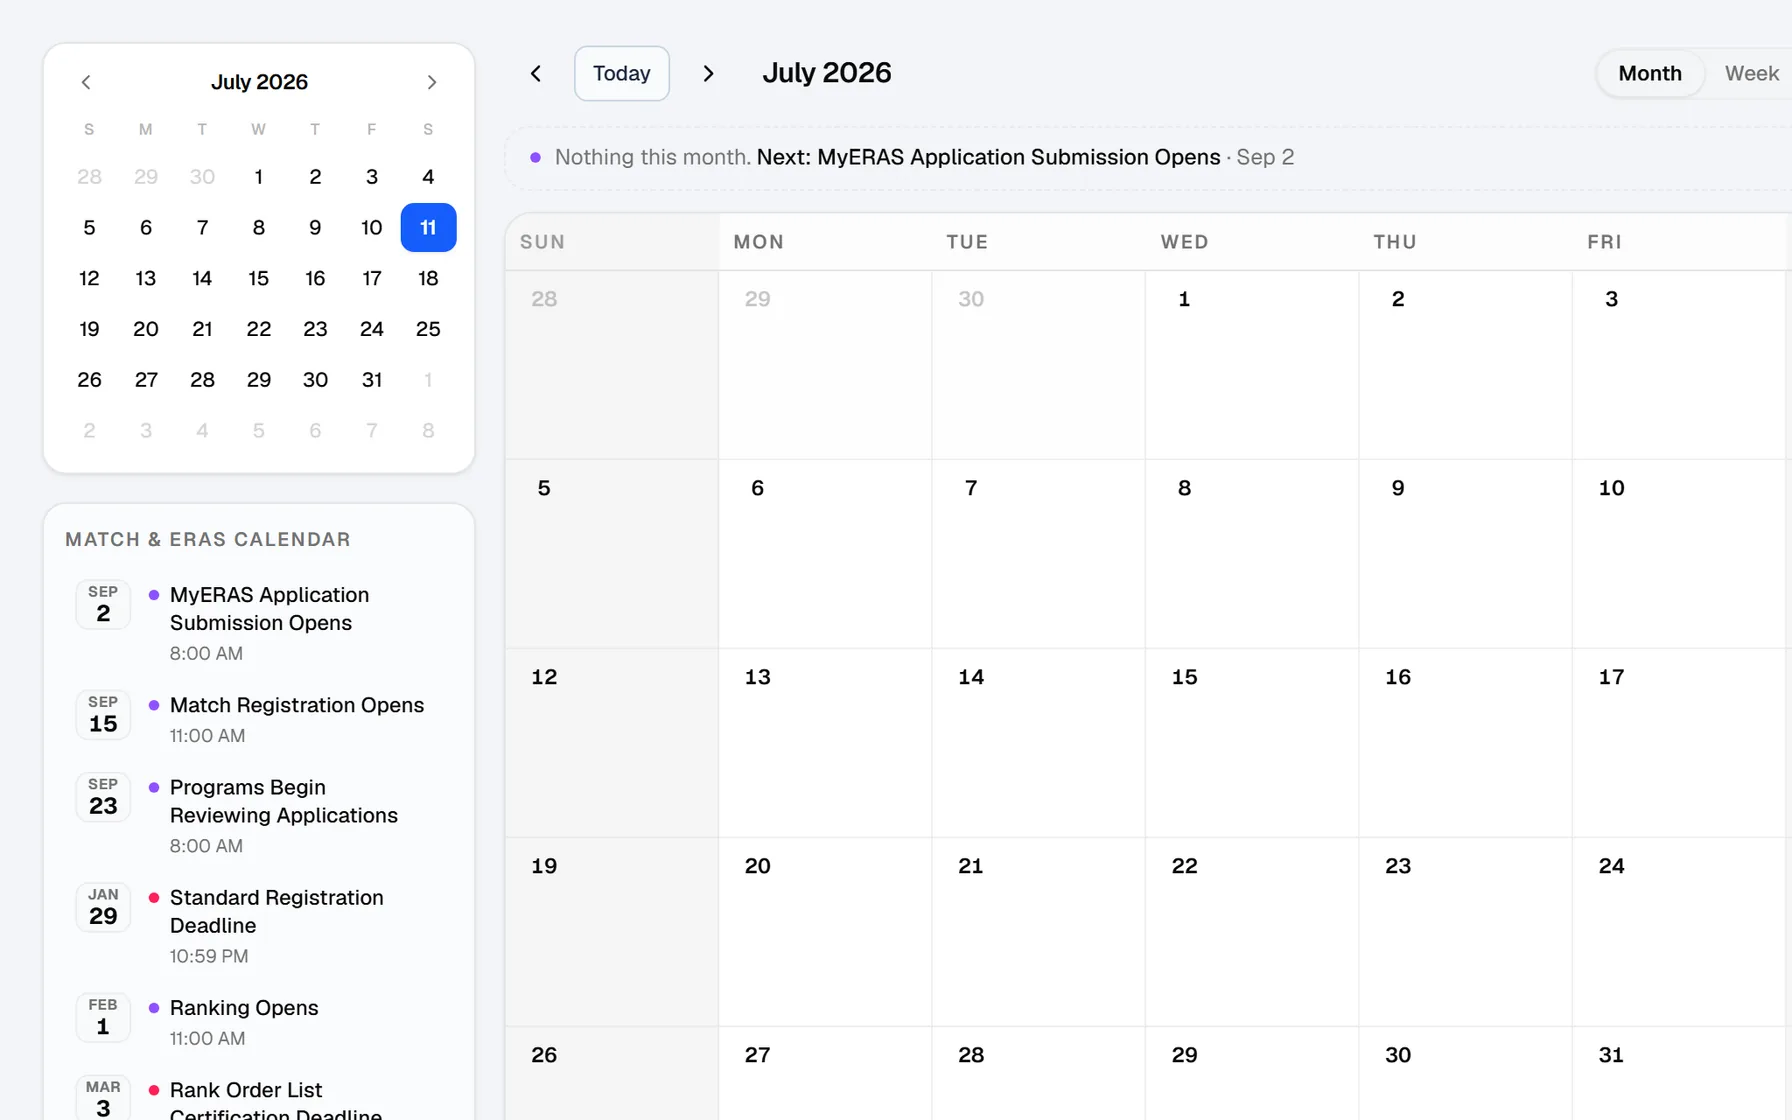Click the Next: MyERAS Application banner

click(1148, 157)
